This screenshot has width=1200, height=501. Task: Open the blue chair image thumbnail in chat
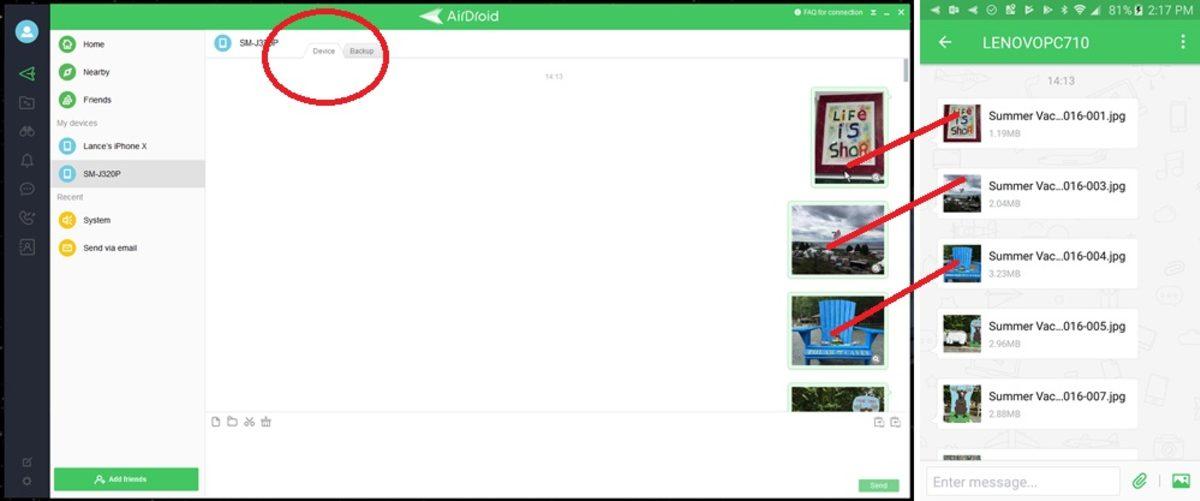[x=838, y=330]
